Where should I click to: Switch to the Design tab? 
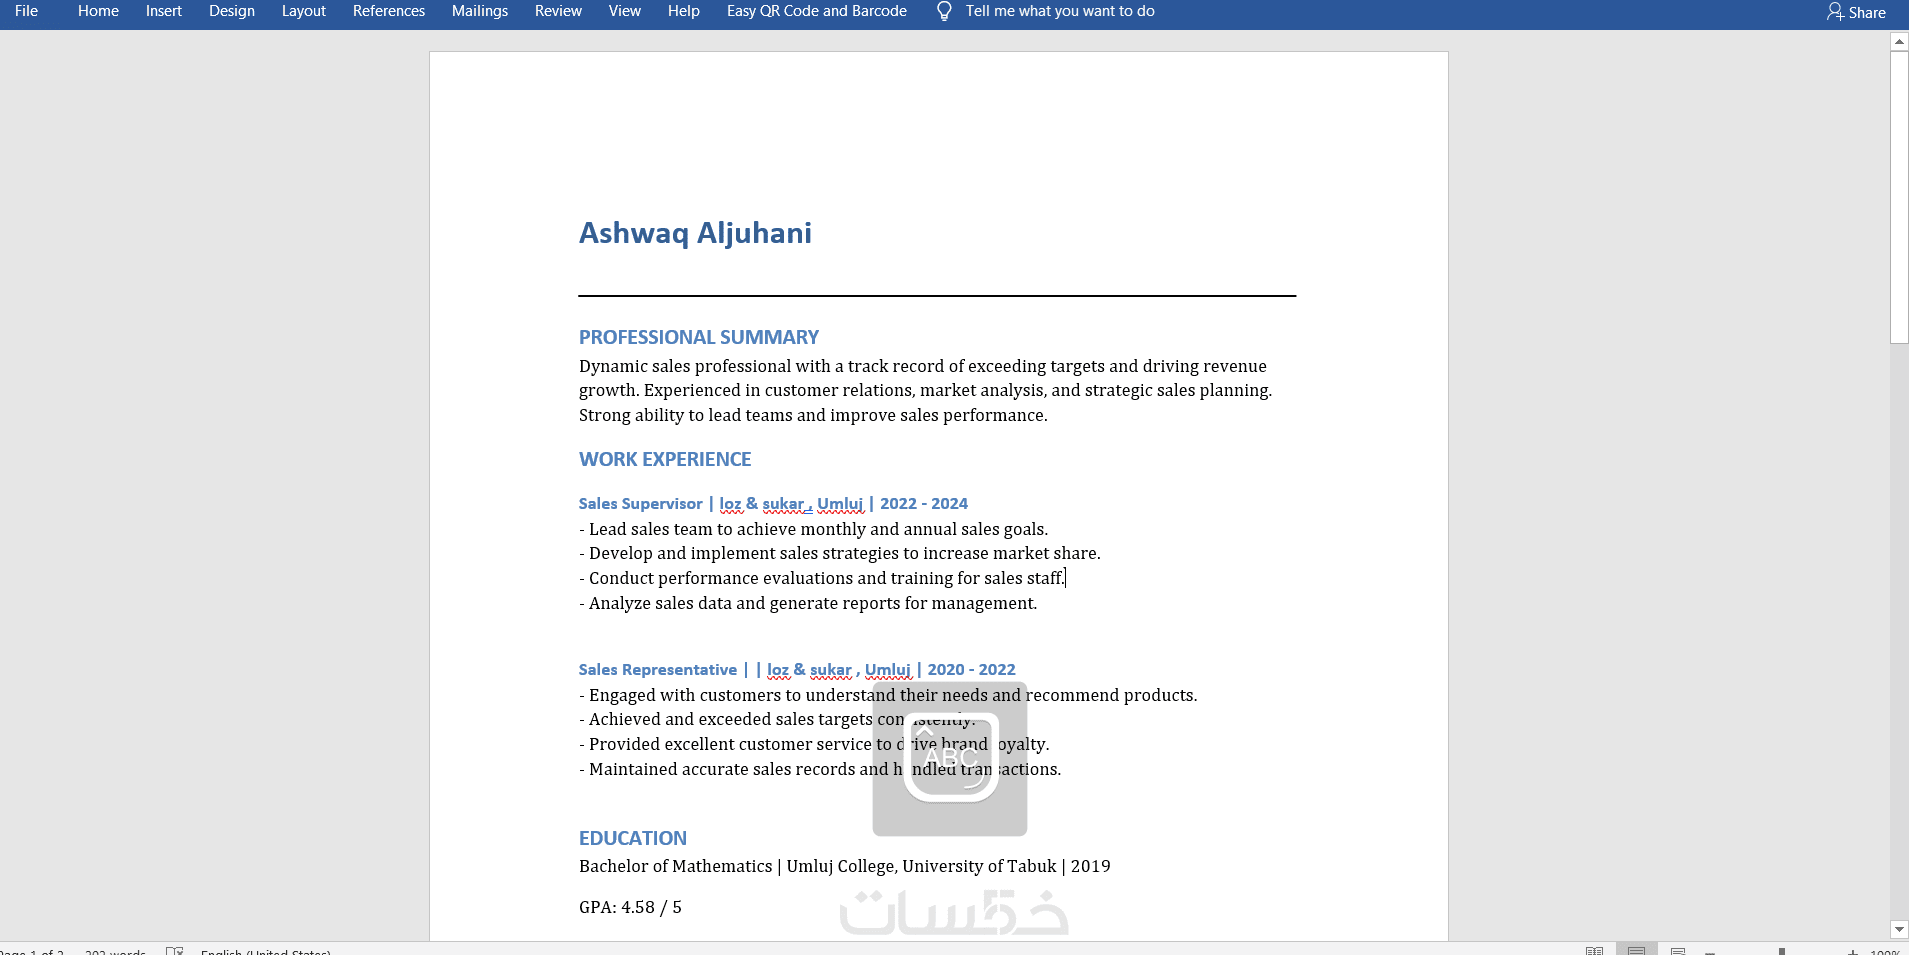pos(232,11)
